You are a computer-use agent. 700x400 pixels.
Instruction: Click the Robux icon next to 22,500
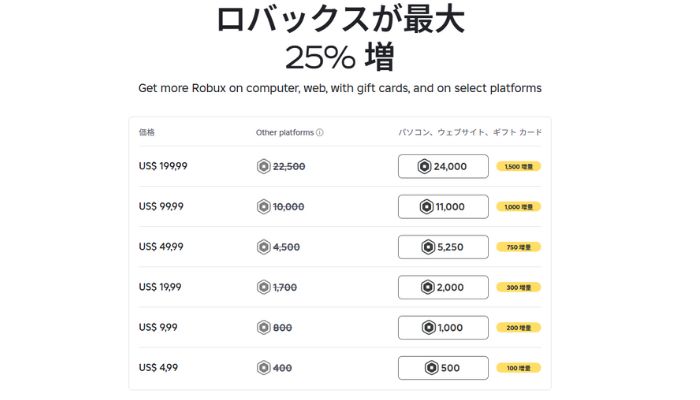tap(264, 167)
